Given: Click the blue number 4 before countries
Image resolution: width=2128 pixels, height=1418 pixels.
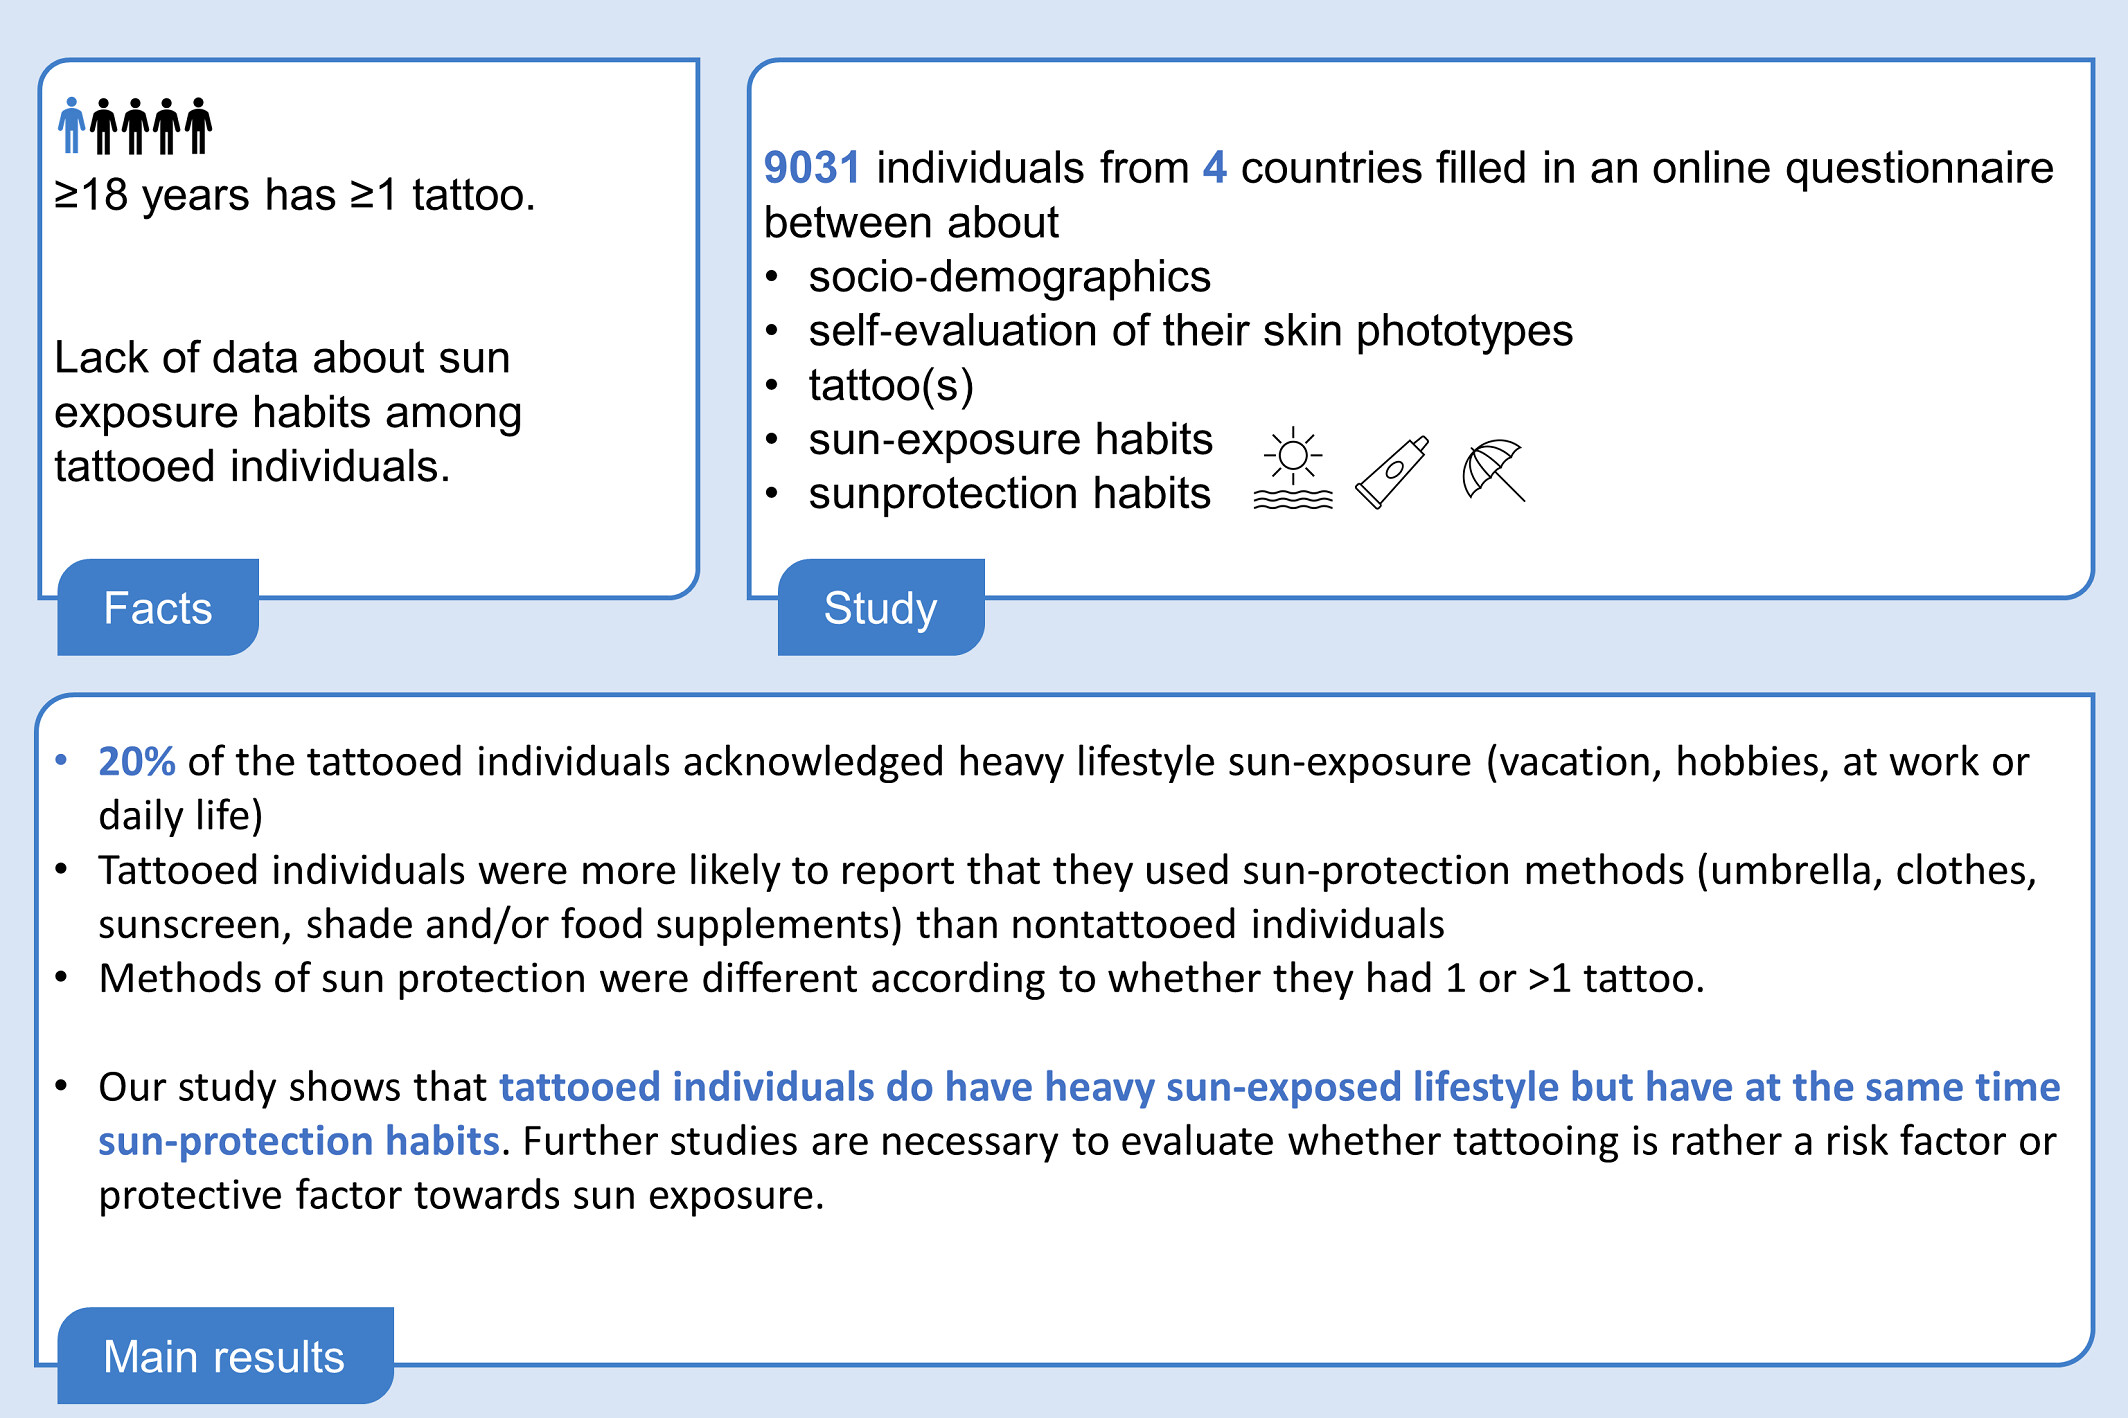Looking at the screenshot, I should 1214,168.
